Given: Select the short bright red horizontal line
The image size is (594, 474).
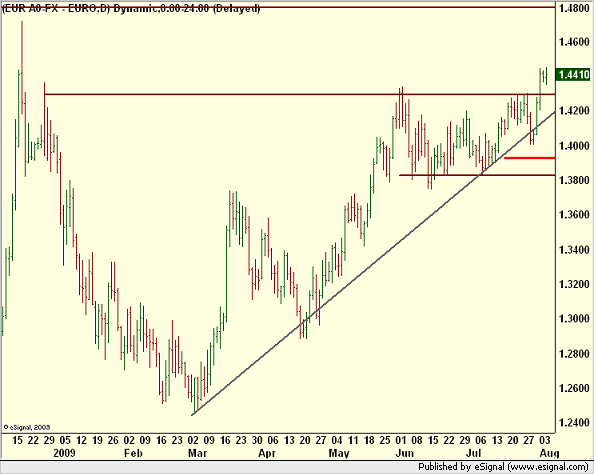Looking at the screenshot, I should [x=530, y=158].
